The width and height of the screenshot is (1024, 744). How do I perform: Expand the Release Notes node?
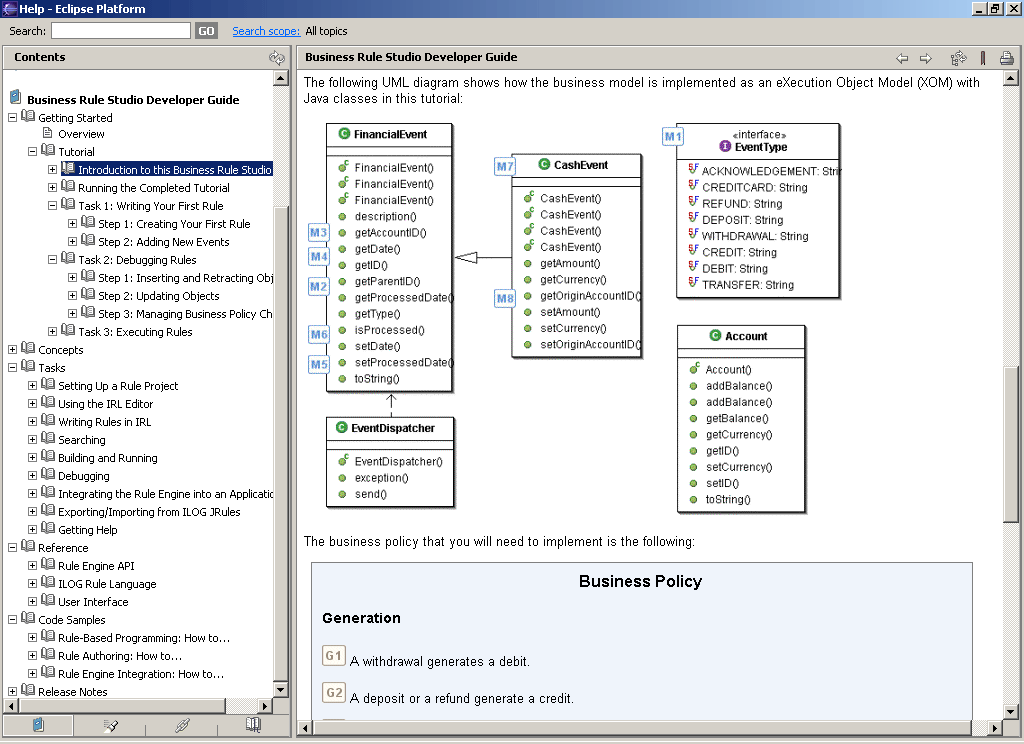tap(12, 691)
